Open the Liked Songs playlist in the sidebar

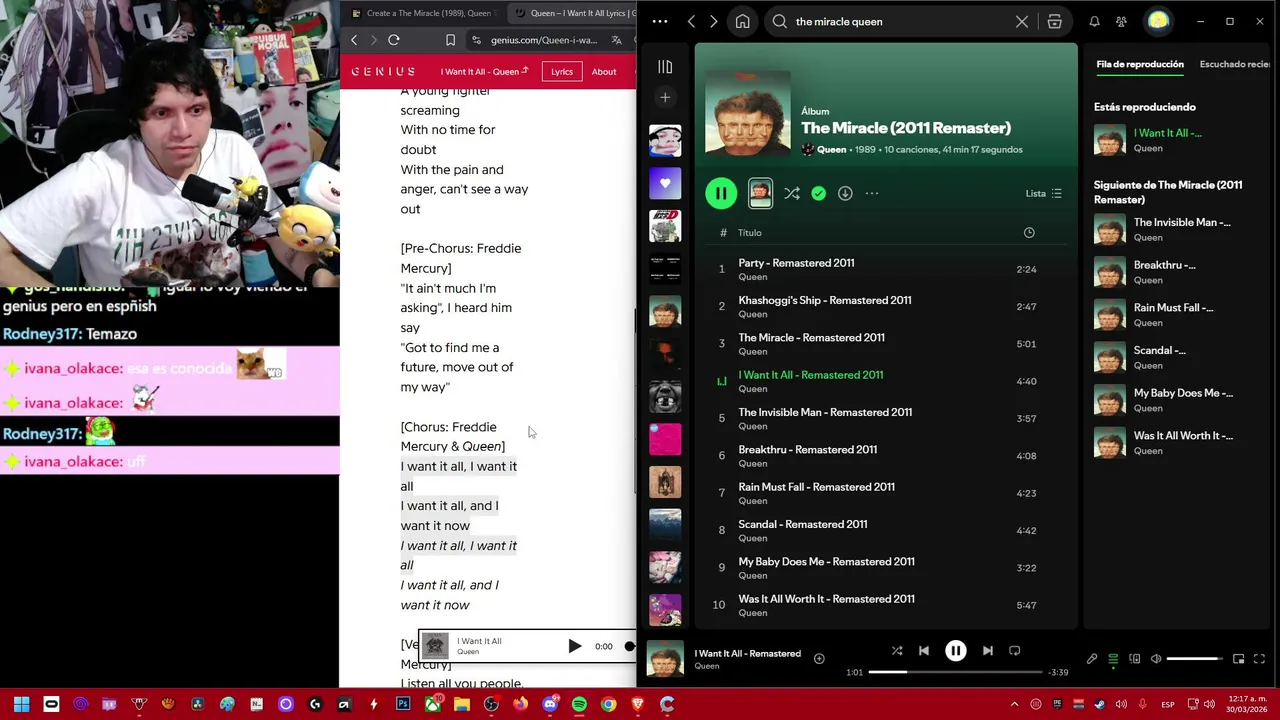665,183
